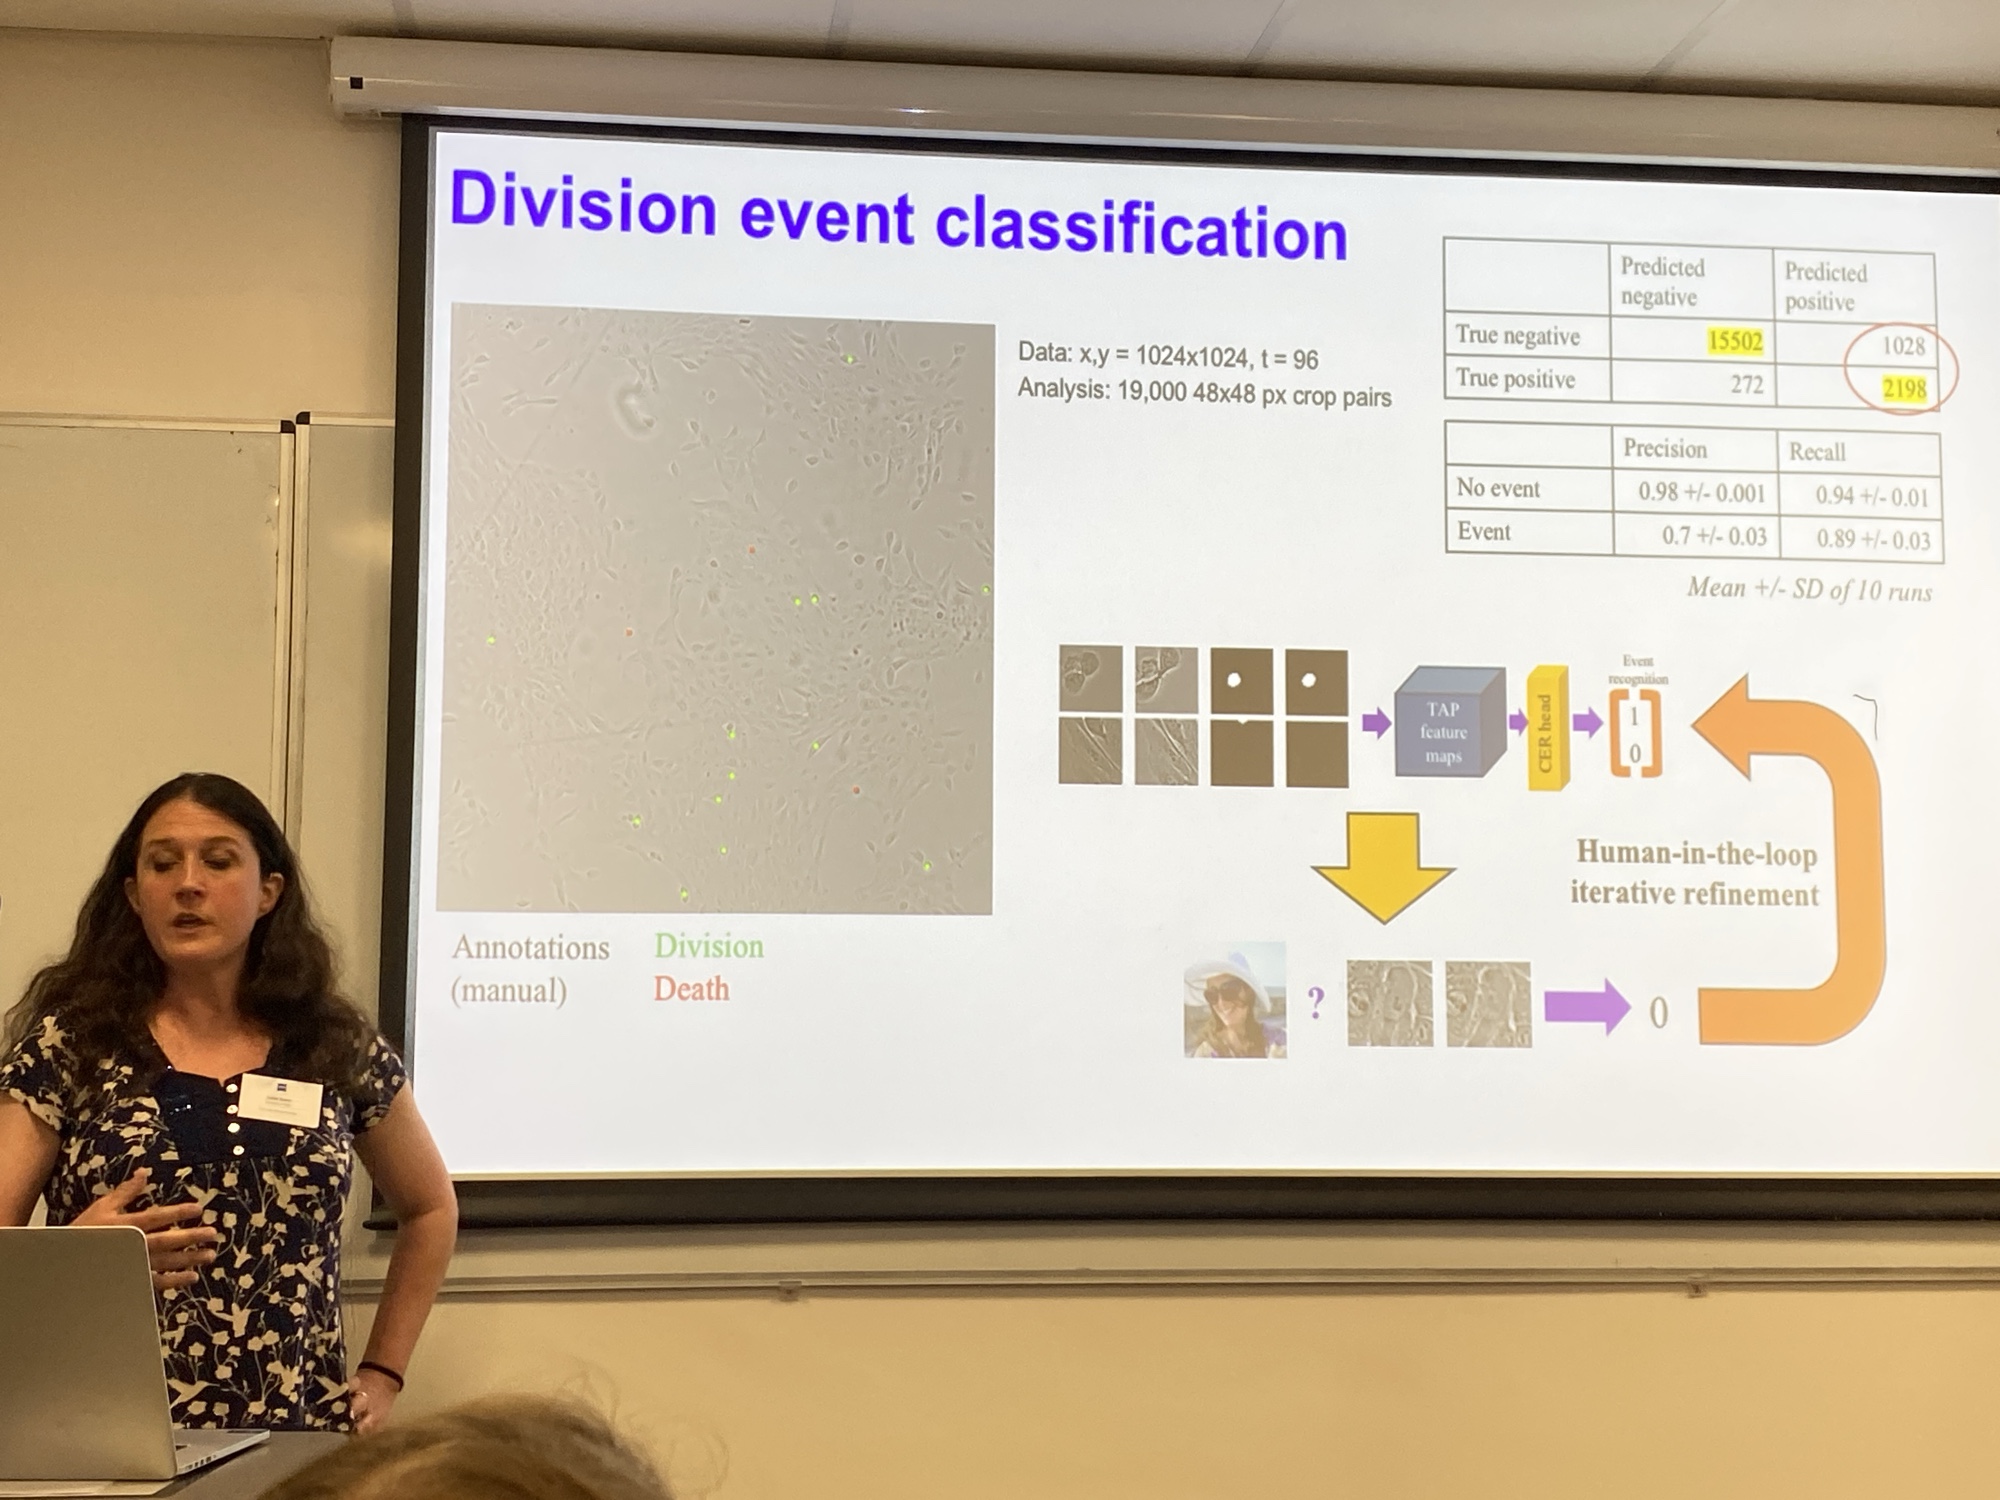Click the circled 2198 value
The width and height of the screenshot is (2000, 1500).
(x=1903, y=388)
